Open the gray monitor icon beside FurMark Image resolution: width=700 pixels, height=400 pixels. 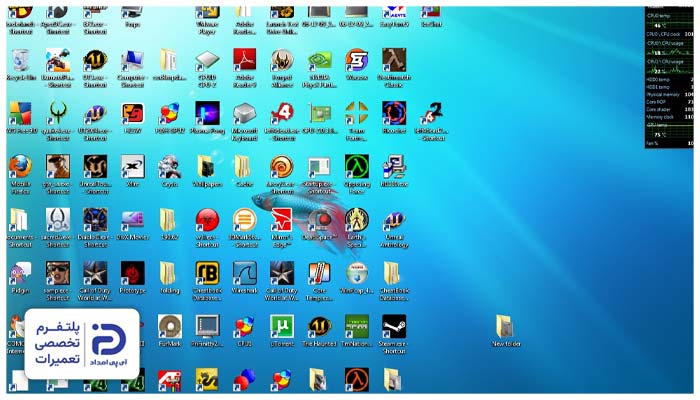click(207, 326)
